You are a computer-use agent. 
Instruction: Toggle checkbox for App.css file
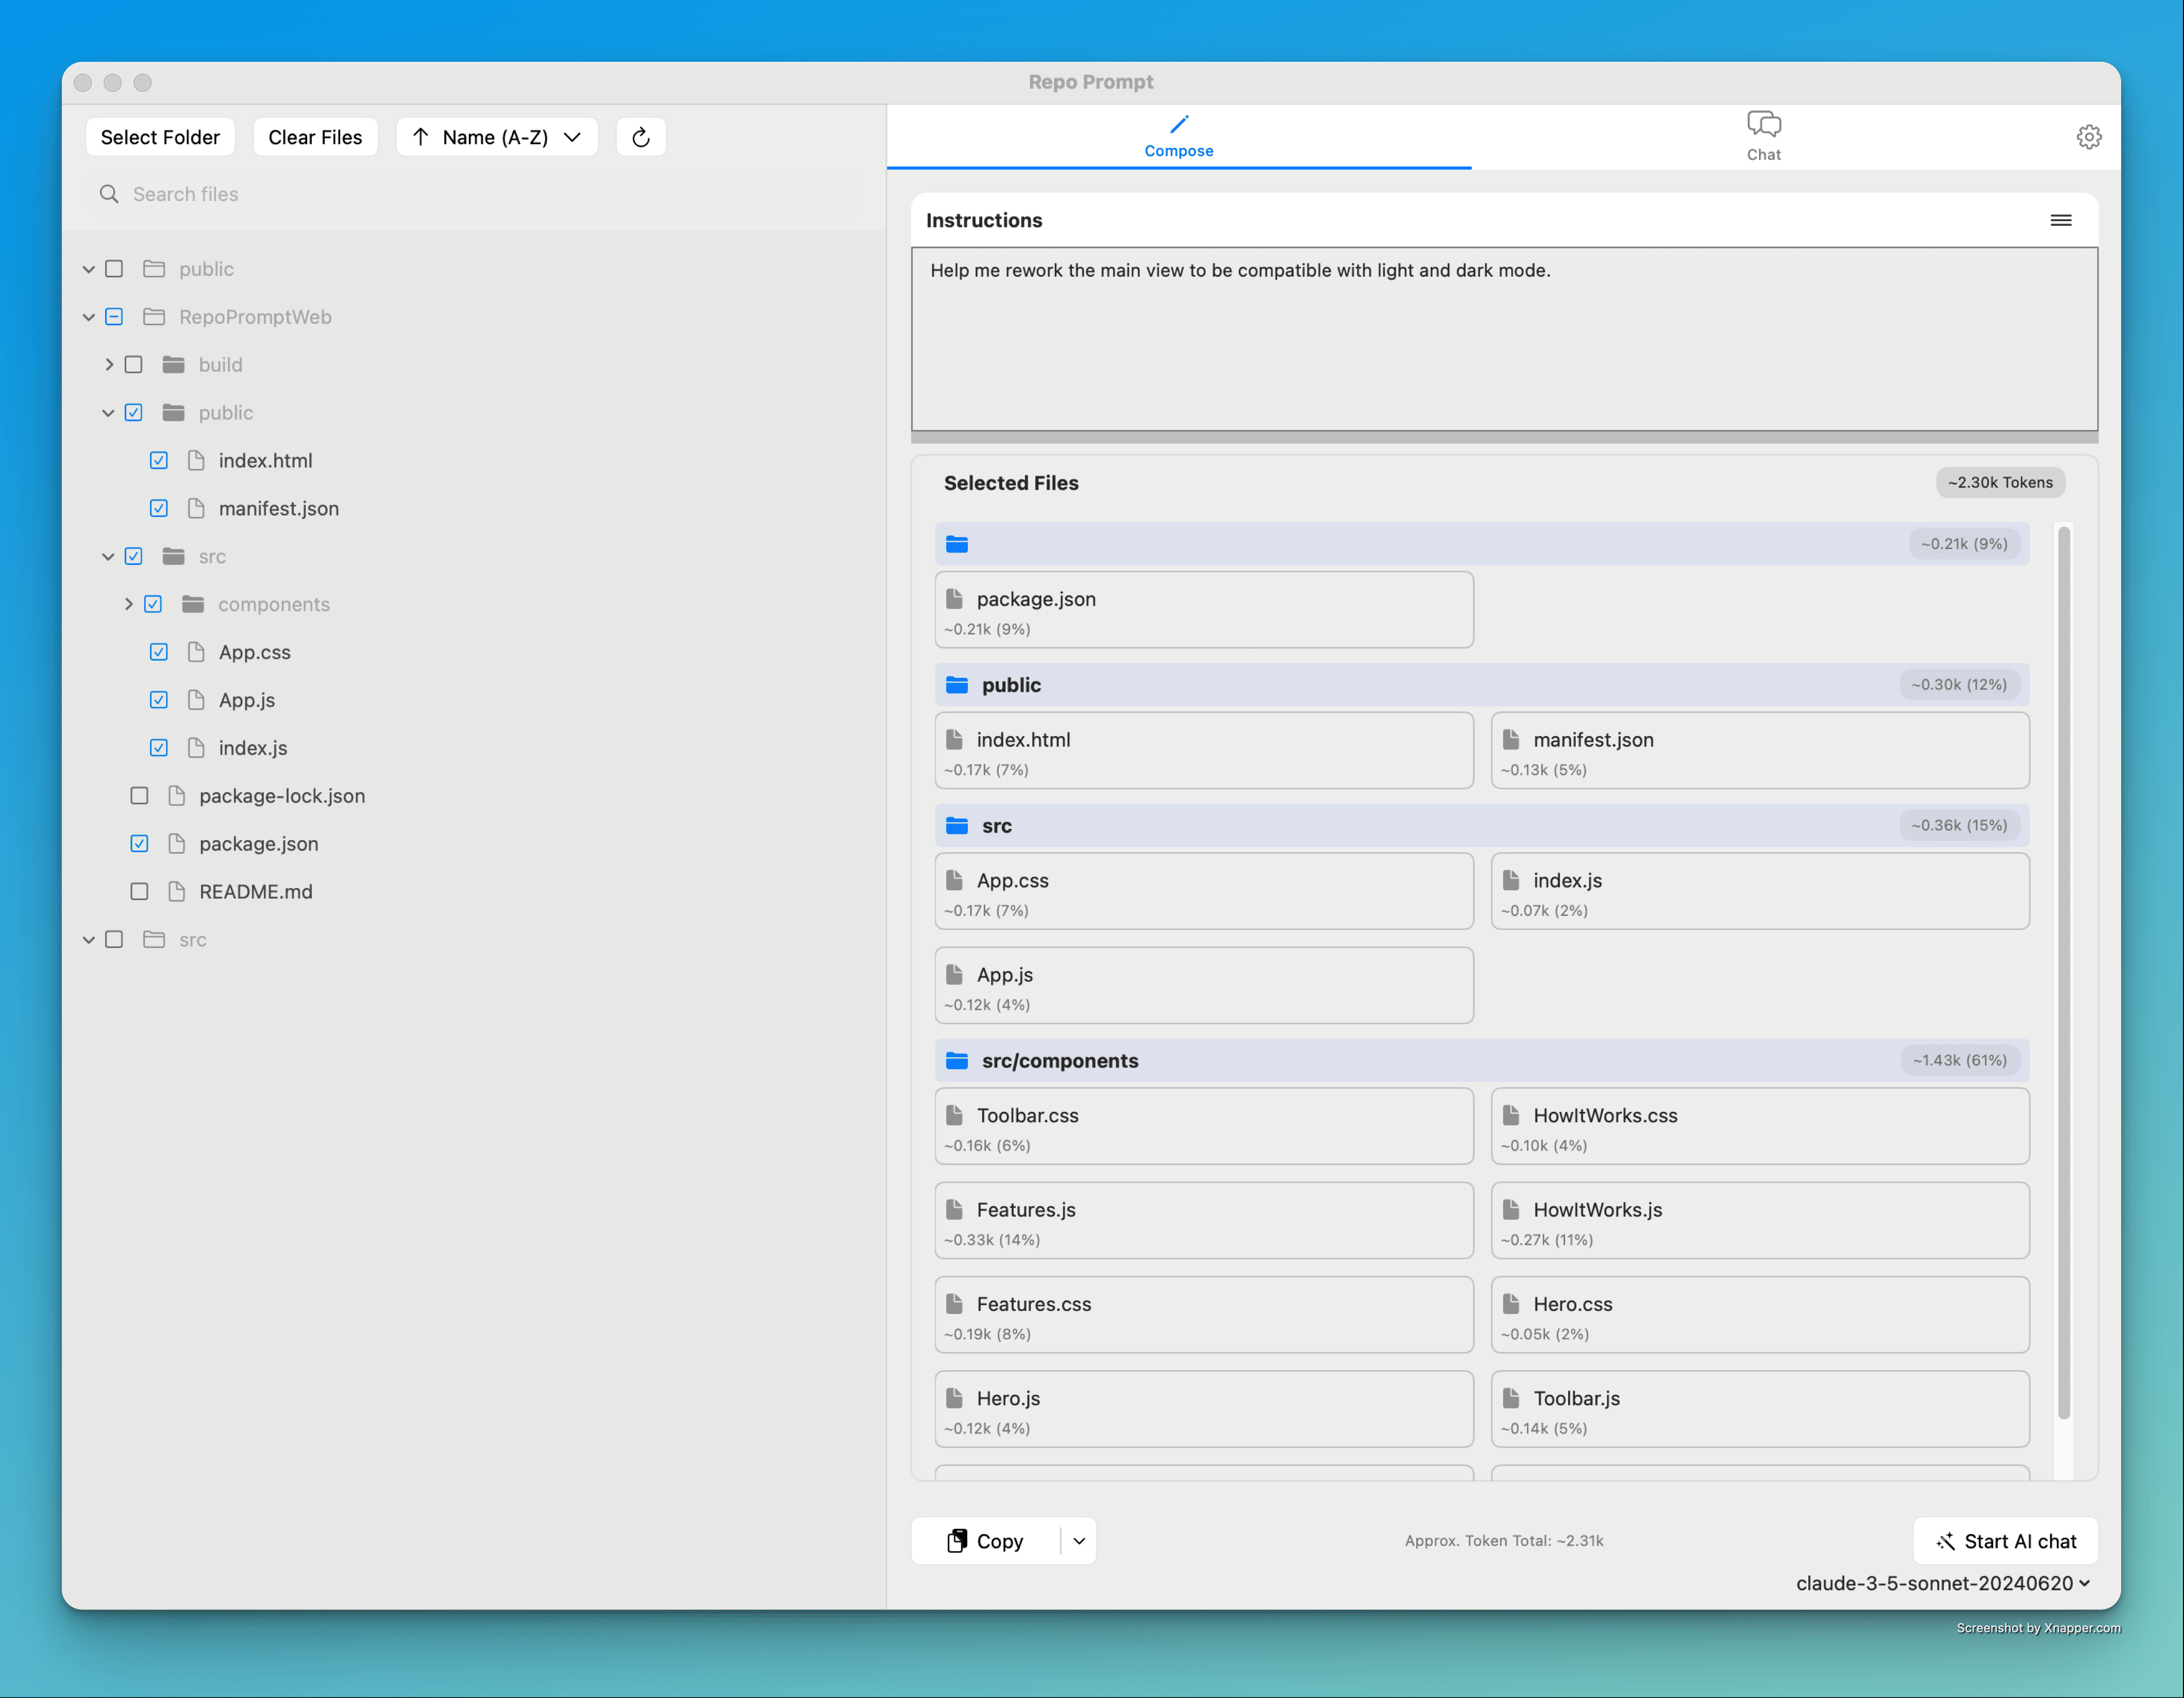click(158, 651)
